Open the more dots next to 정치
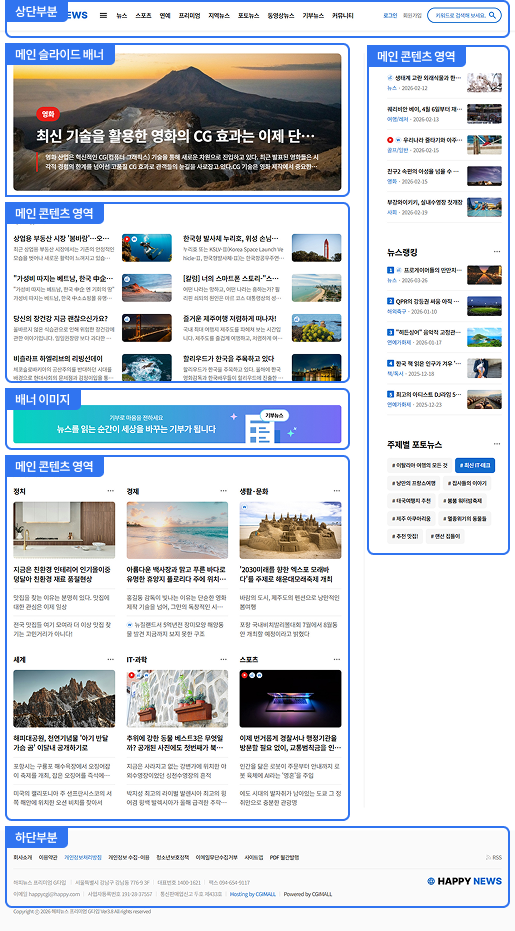 (x=110, y=491)
